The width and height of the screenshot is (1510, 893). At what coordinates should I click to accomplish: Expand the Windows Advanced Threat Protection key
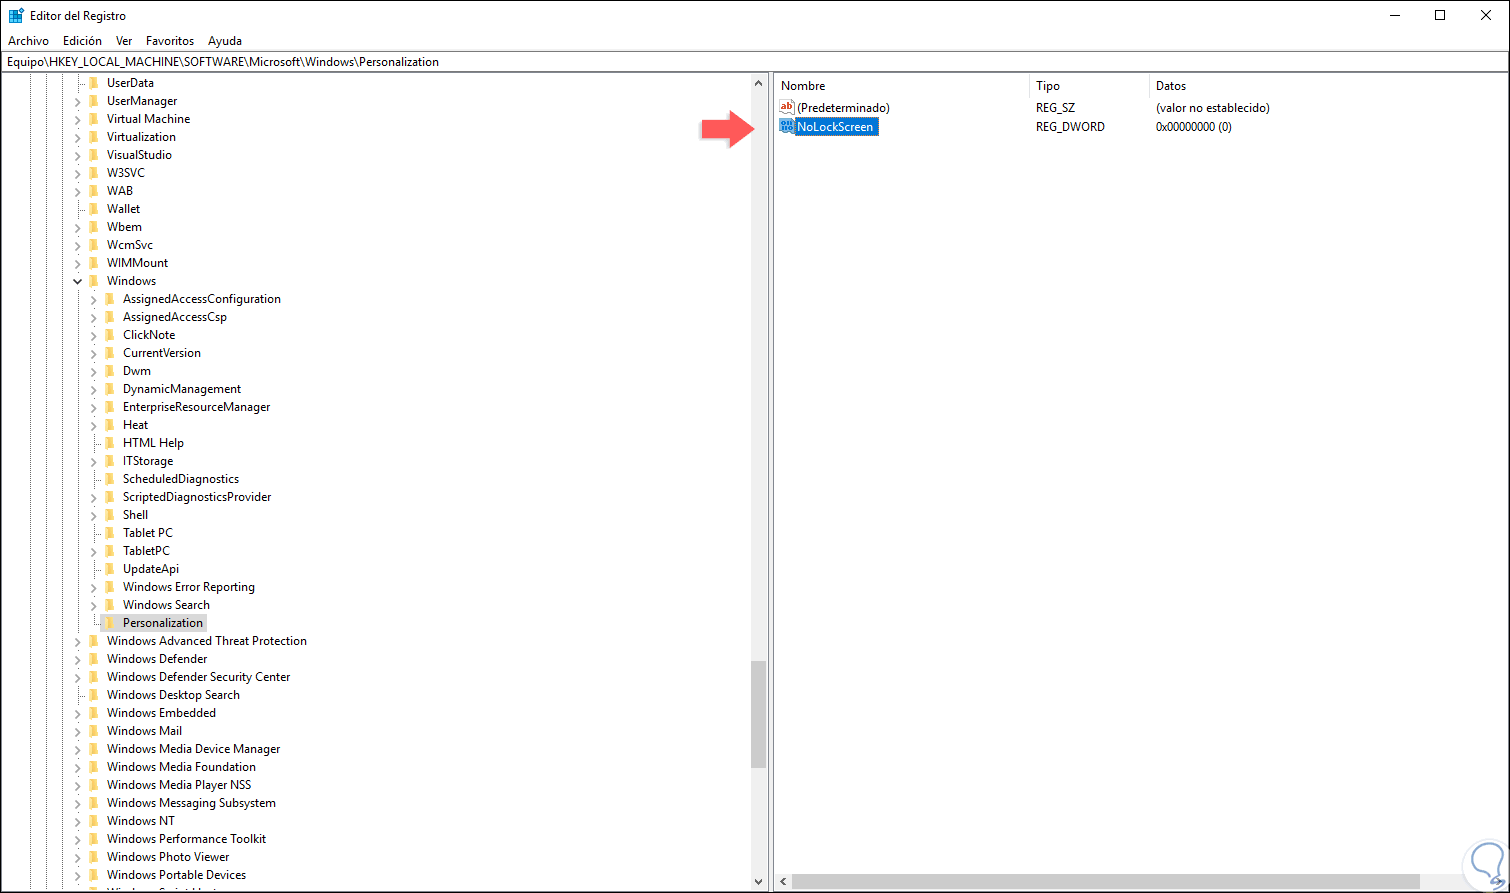(x=78, y=641)
